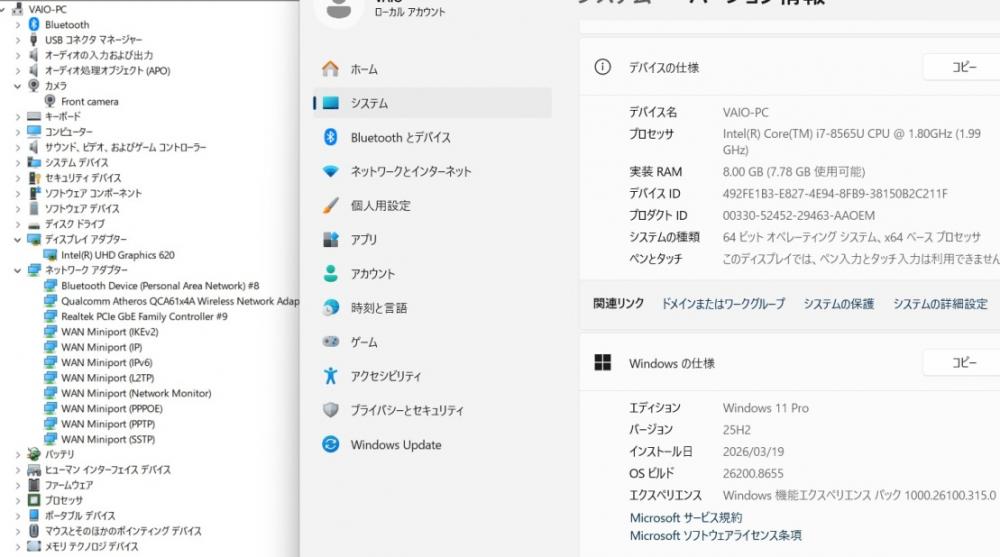Select Qualcomm Atheros QCA61x4A Wireless adapter
Viewport: 1000px width, 557px height.
coord(180,301)
